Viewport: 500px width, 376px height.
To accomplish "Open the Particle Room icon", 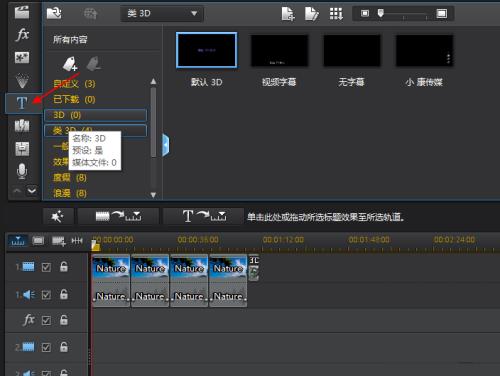I will pos(22,80).
